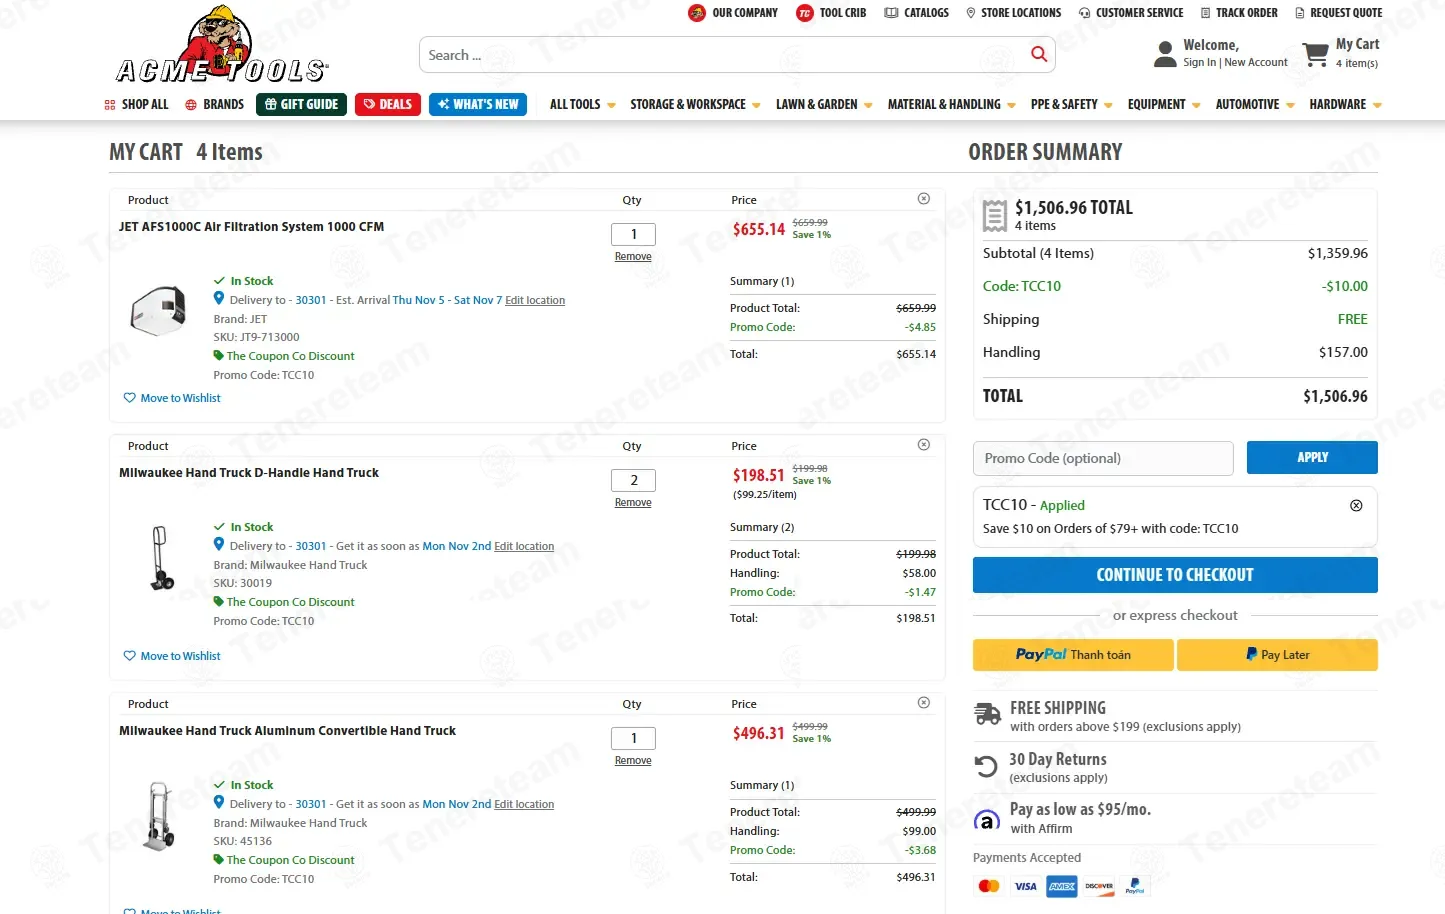
Task: Expand the All Tools menu
Action: tap(583, 104)
